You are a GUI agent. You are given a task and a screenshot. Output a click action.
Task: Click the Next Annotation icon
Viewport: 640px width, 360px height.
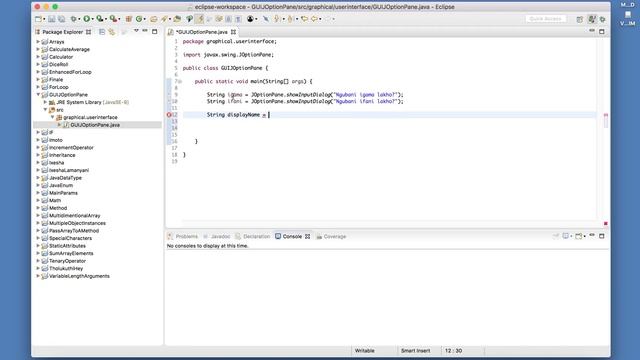(276, 19)
